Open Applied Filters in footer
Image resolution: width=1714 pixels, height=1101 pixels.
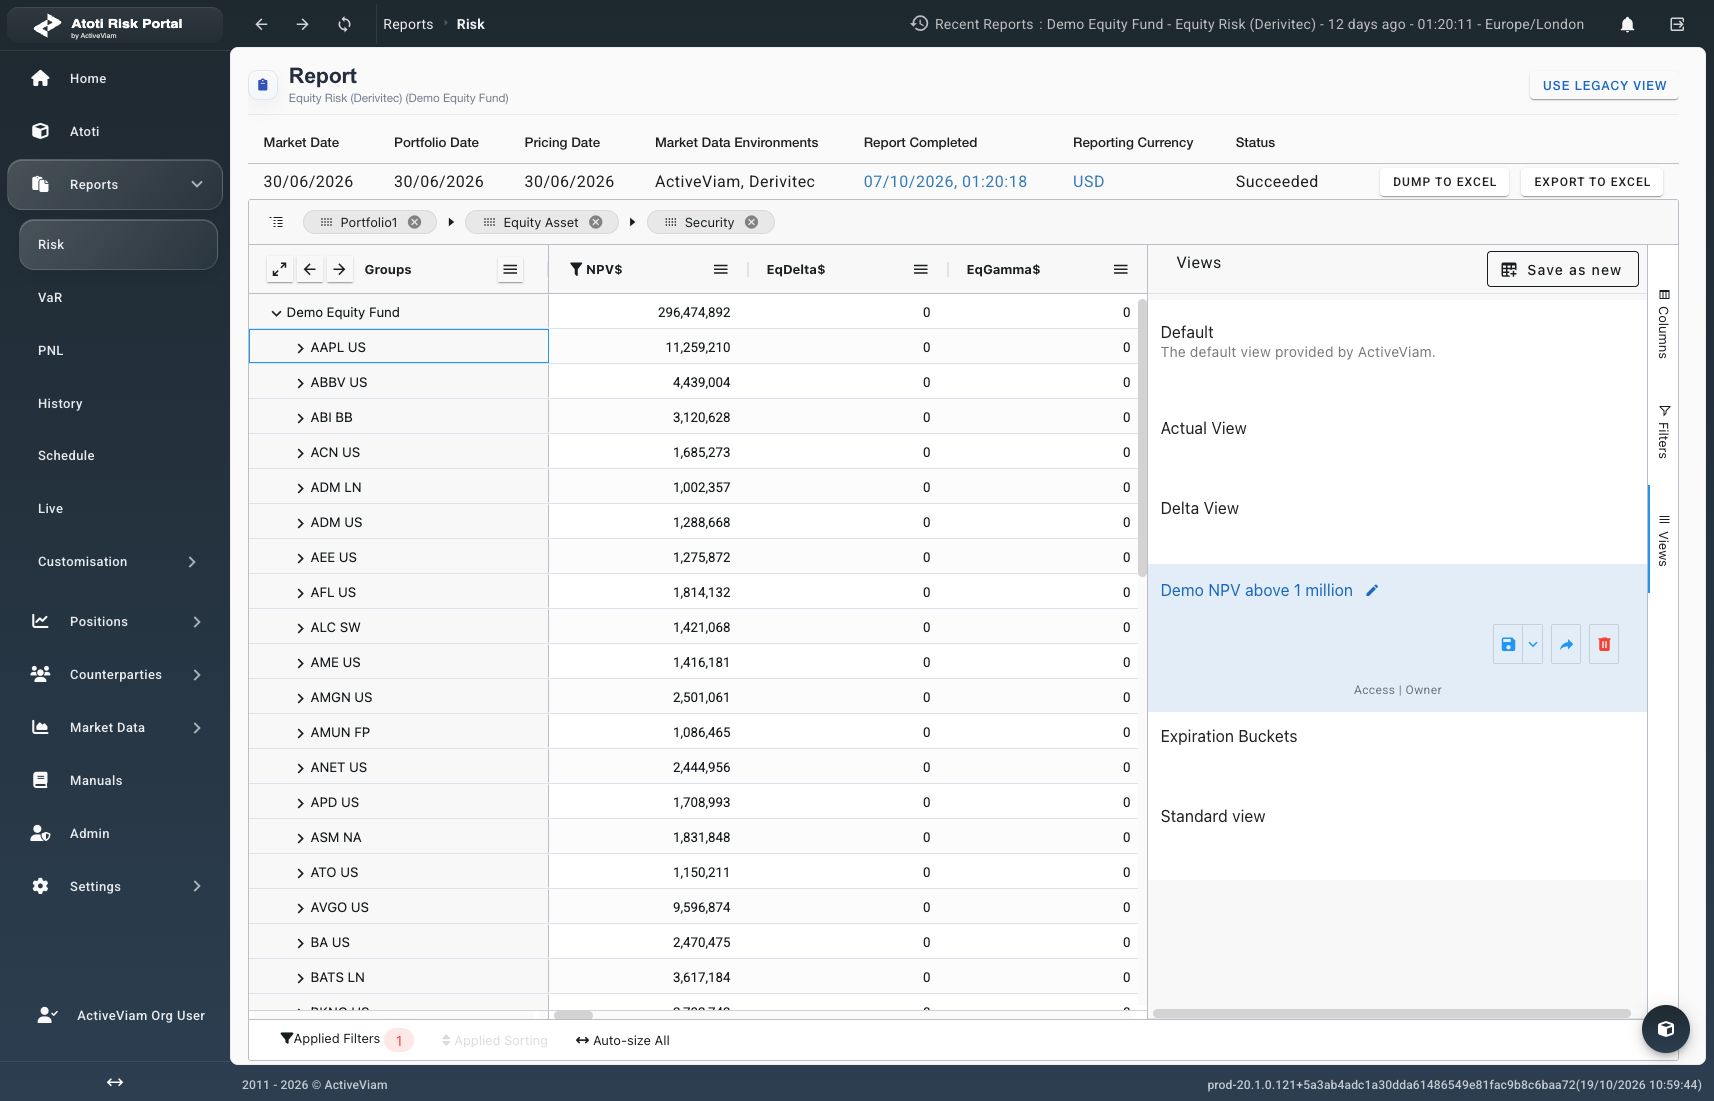345,1039
